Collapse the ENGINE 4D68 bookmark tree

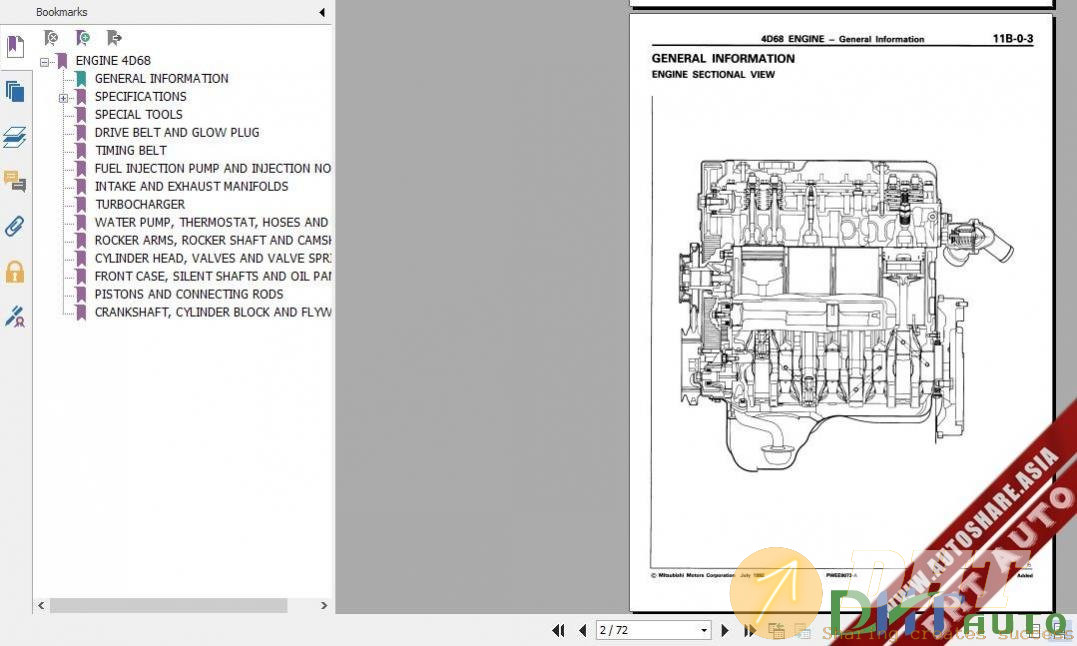coord(45,62)
